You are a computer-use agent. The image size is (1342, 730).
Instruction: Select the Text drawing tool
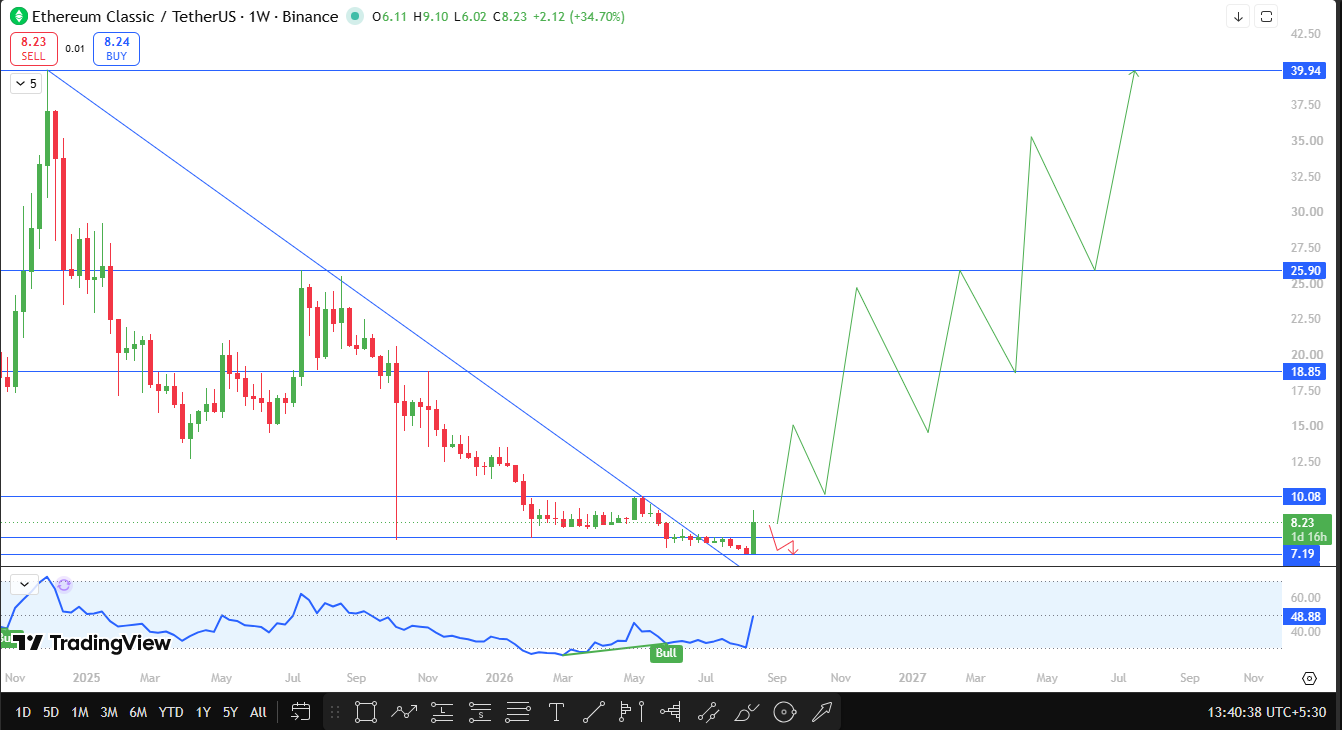pos(556,712)
